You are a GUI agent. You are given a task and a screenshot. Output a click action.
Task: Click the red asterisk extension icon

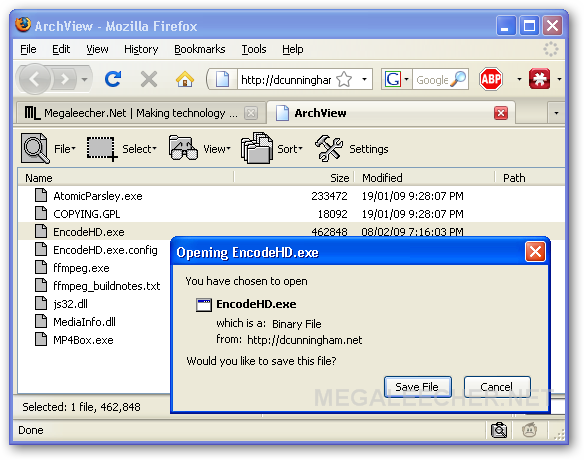pyautogui.click(x=539, y=79)
